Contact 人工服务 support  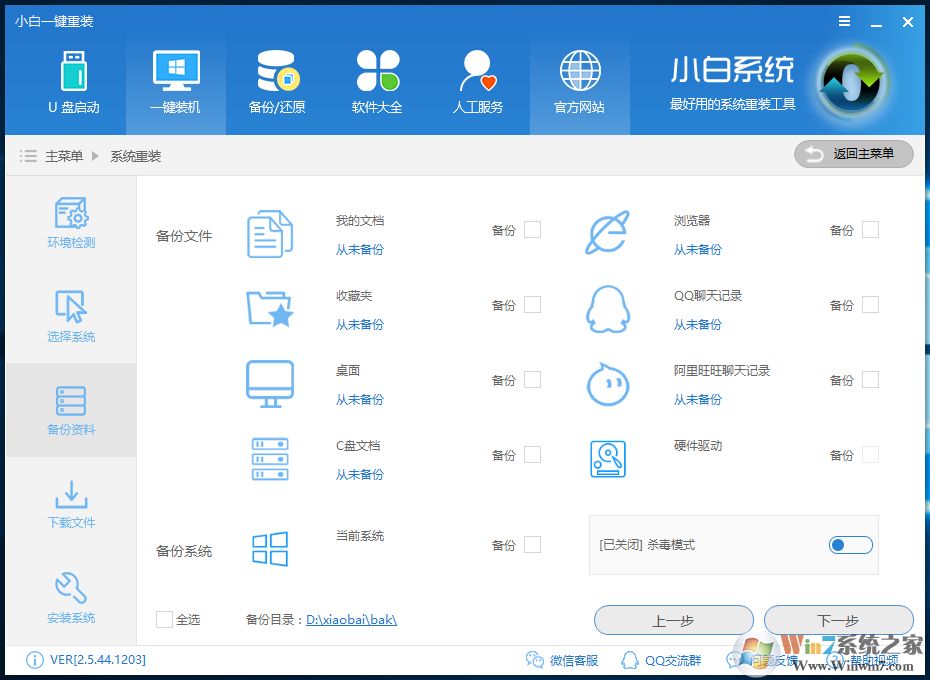[x=478, y=82]
